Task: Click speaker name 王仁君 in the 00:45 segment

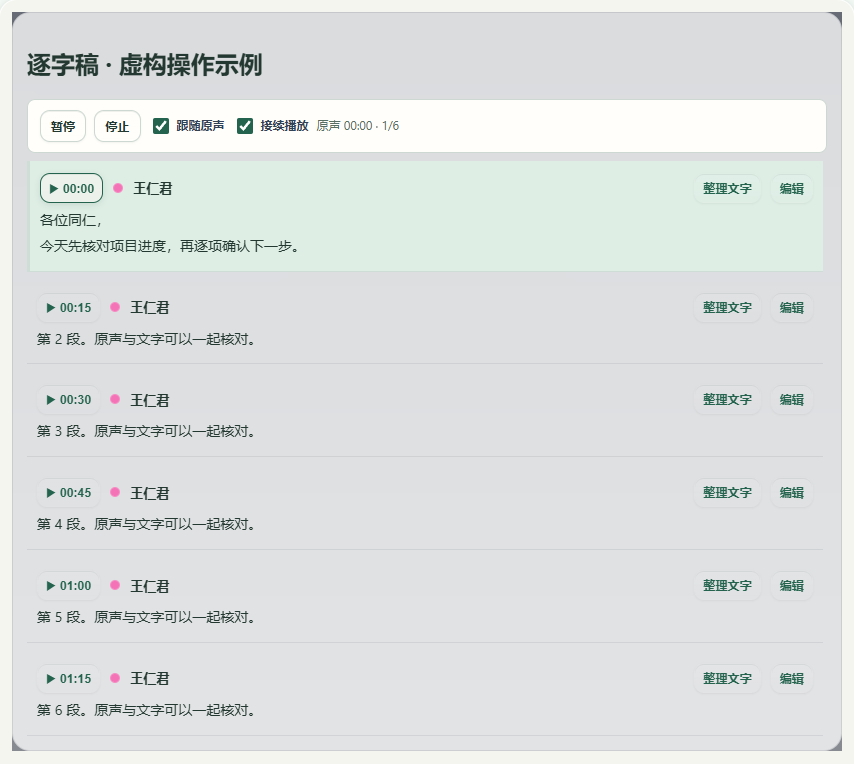Action: [150, 493]
